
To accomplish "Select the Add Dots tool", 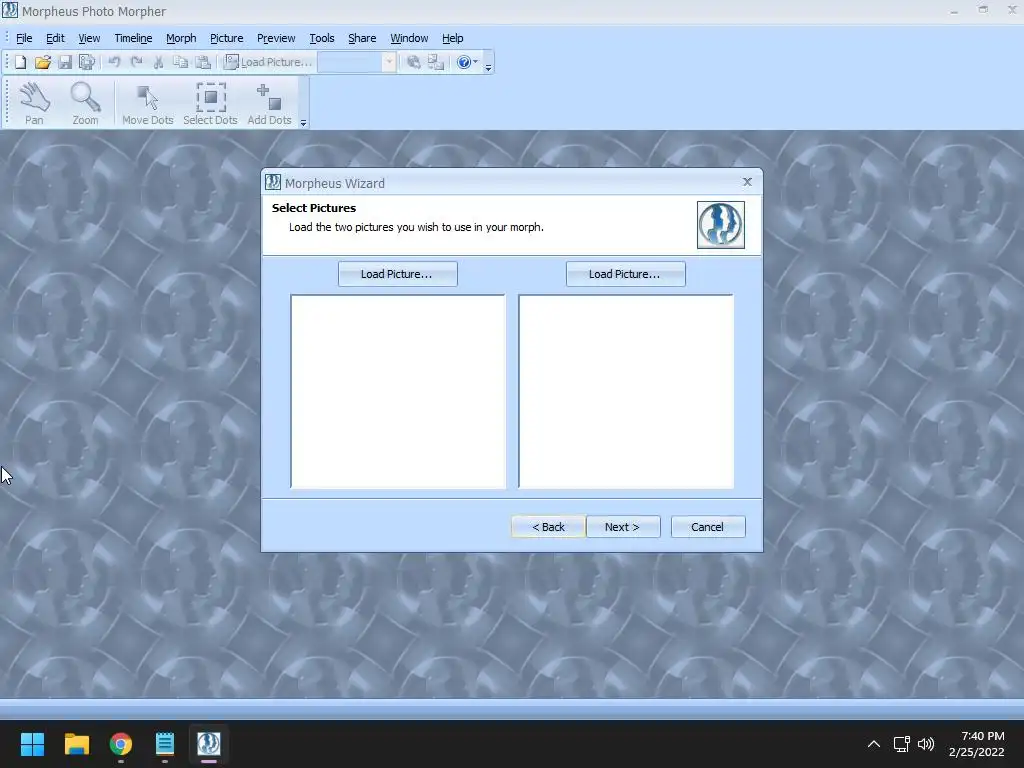I will [x=269, y=103].
